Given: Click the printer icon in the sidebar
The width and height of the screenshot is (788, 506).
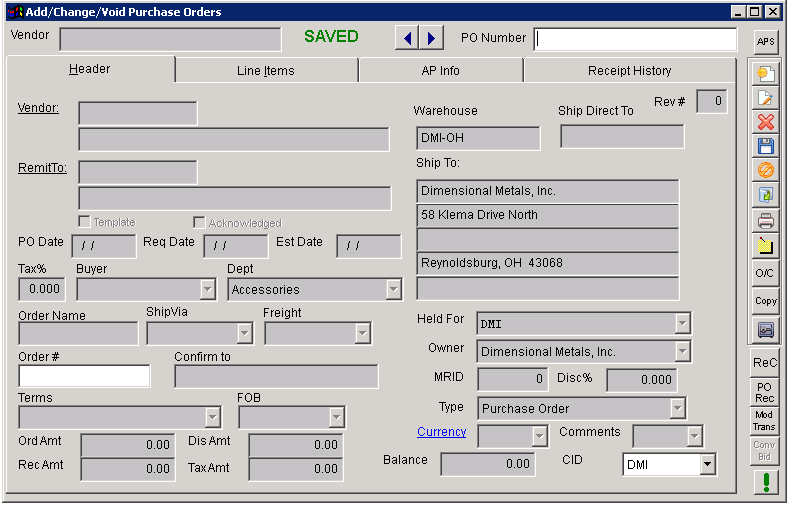Looking at the screenshot, I should [x=766, y=221].
